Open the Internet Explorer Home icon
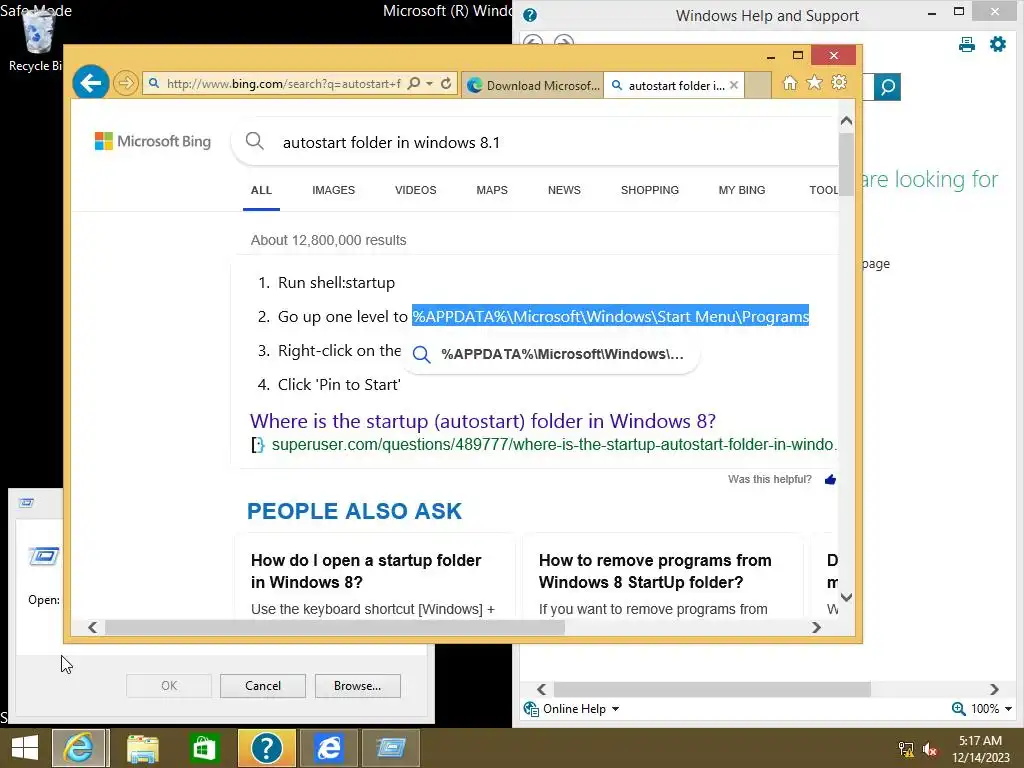The height and width of the screenshot is (768, 1024). (790, 83)
